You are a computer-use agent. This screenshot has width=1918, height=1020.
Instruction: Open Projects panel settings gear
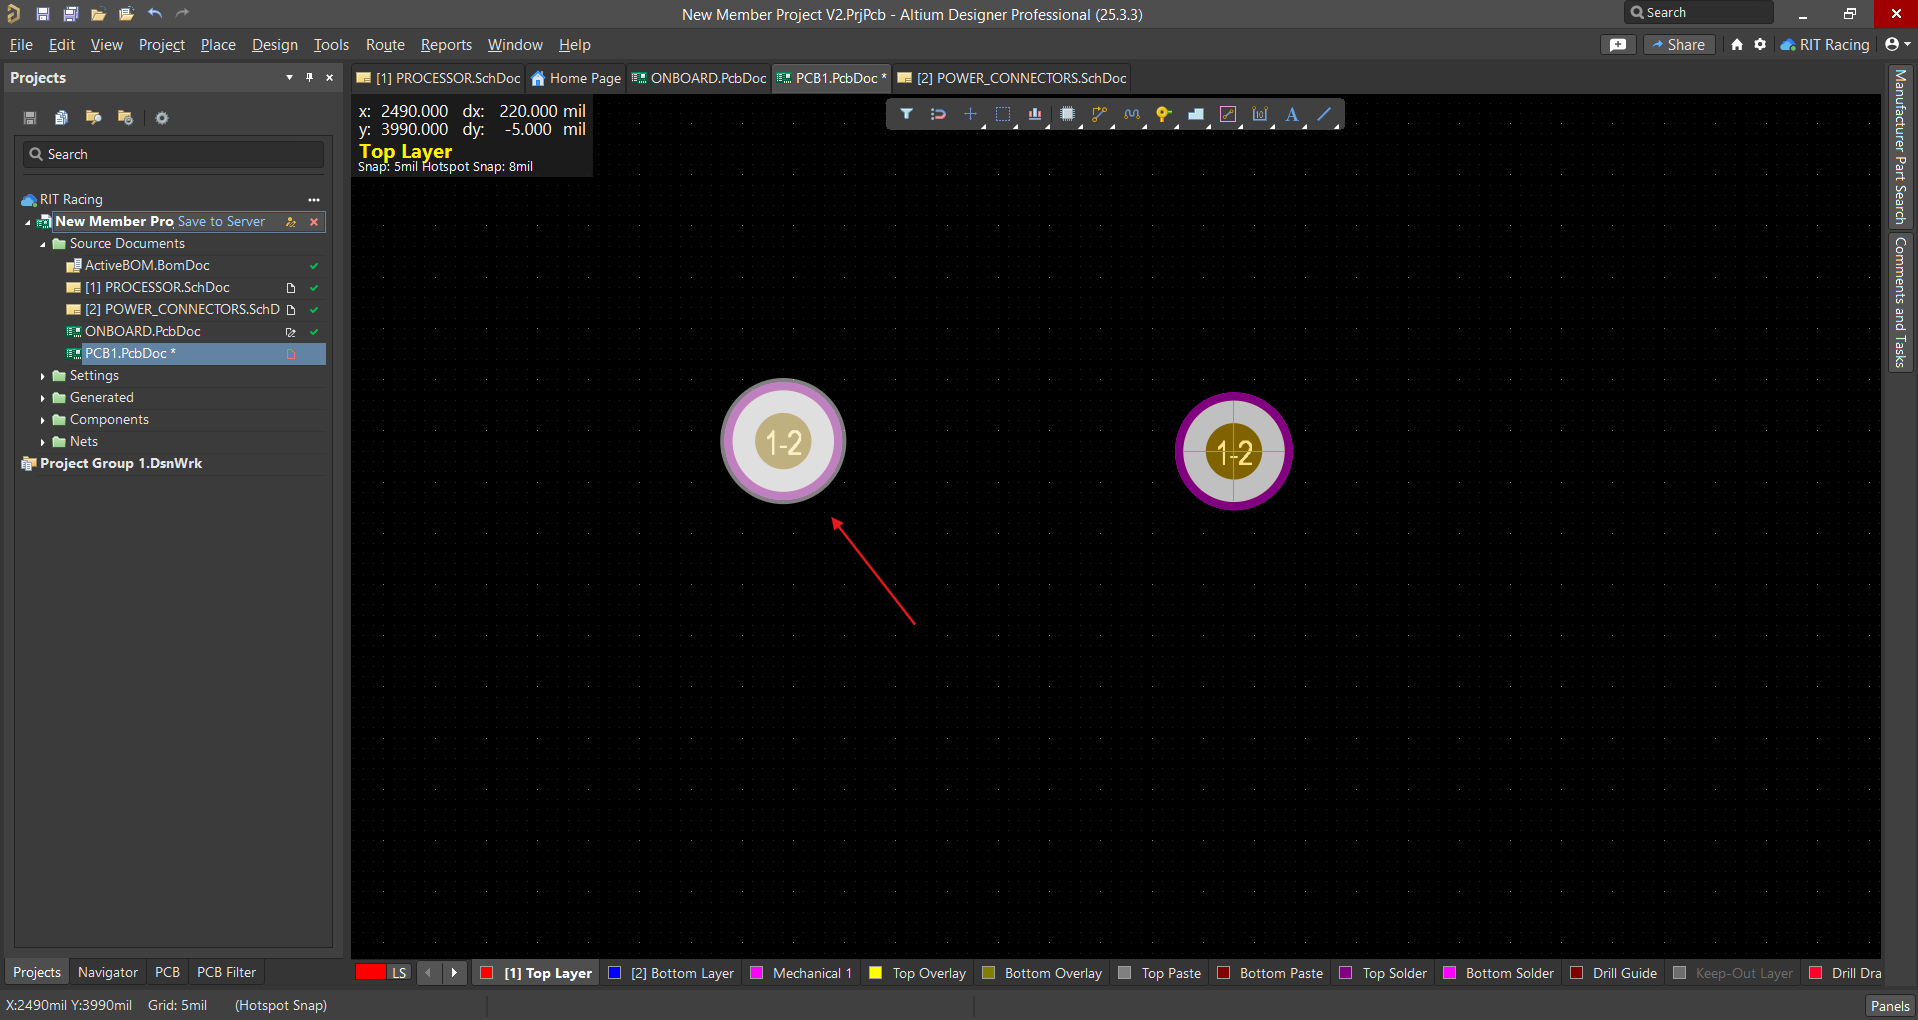coord(162,118)
